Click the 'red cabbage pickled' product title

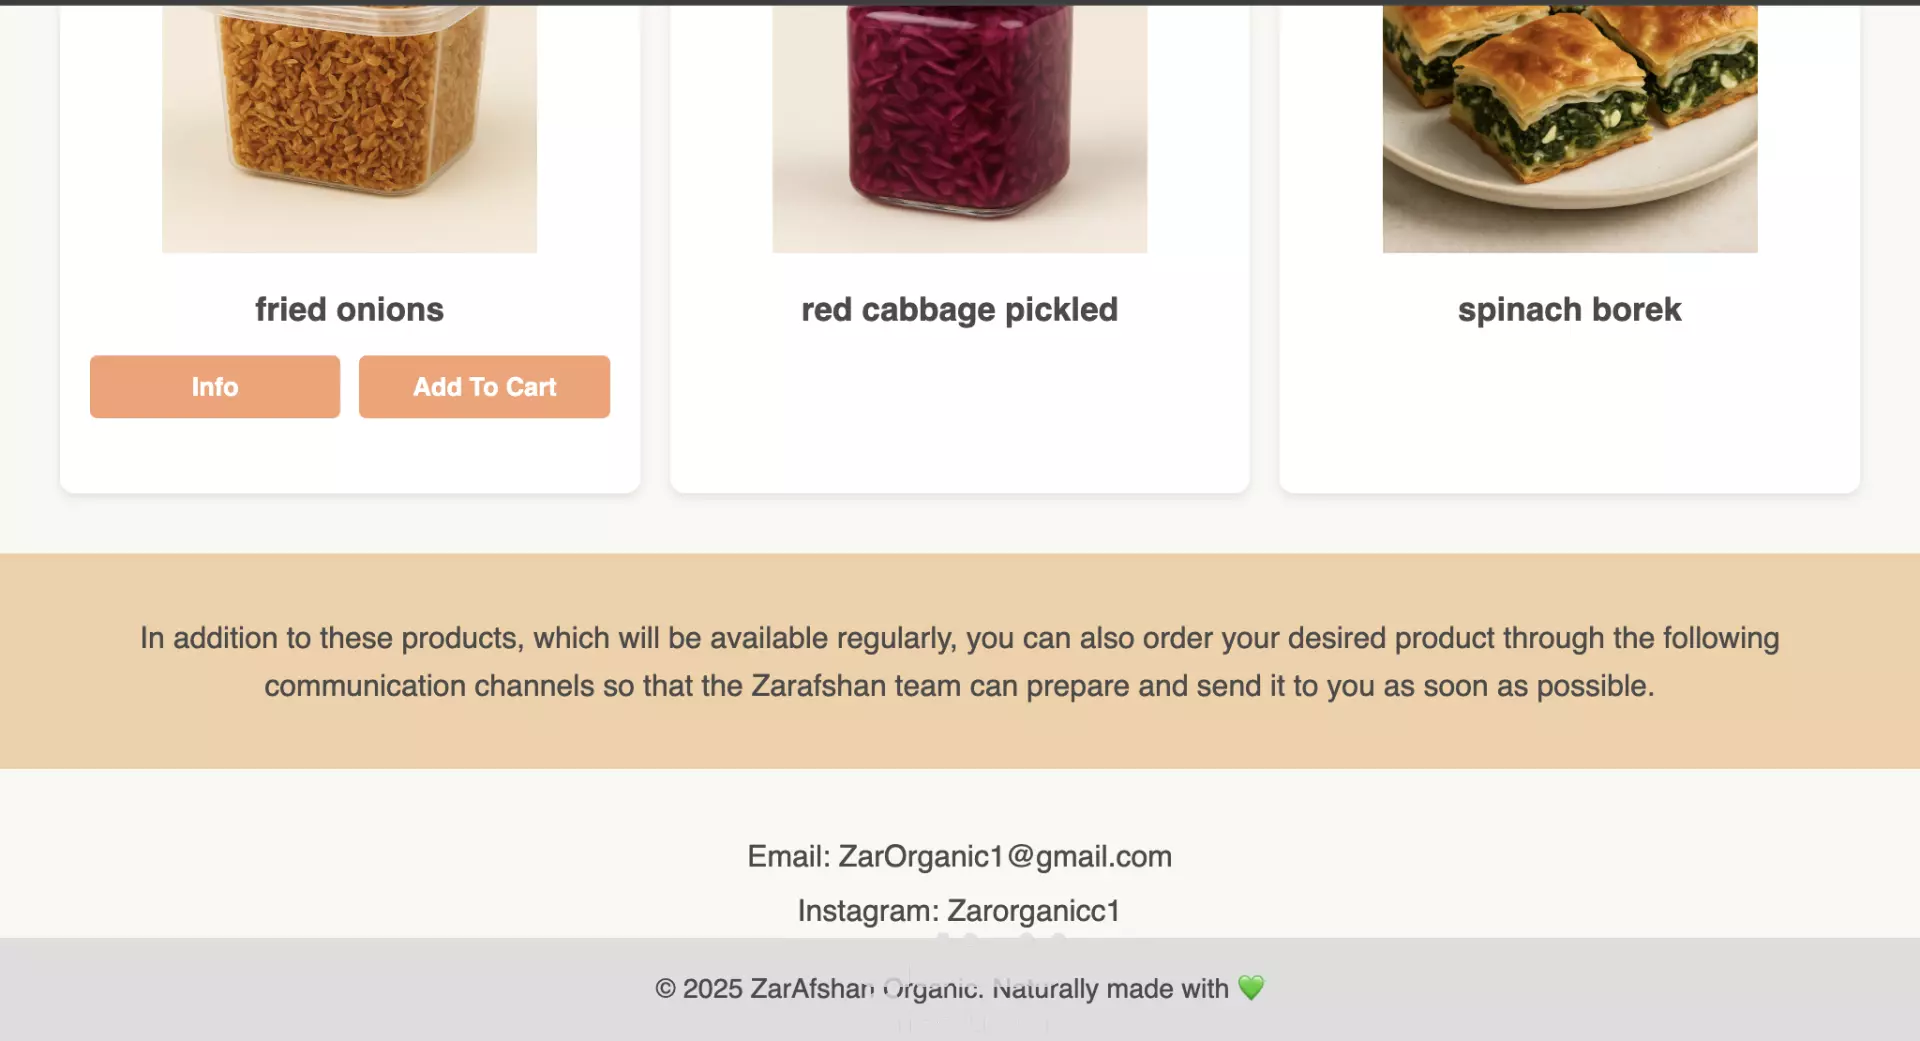click(x=959, y=310)
